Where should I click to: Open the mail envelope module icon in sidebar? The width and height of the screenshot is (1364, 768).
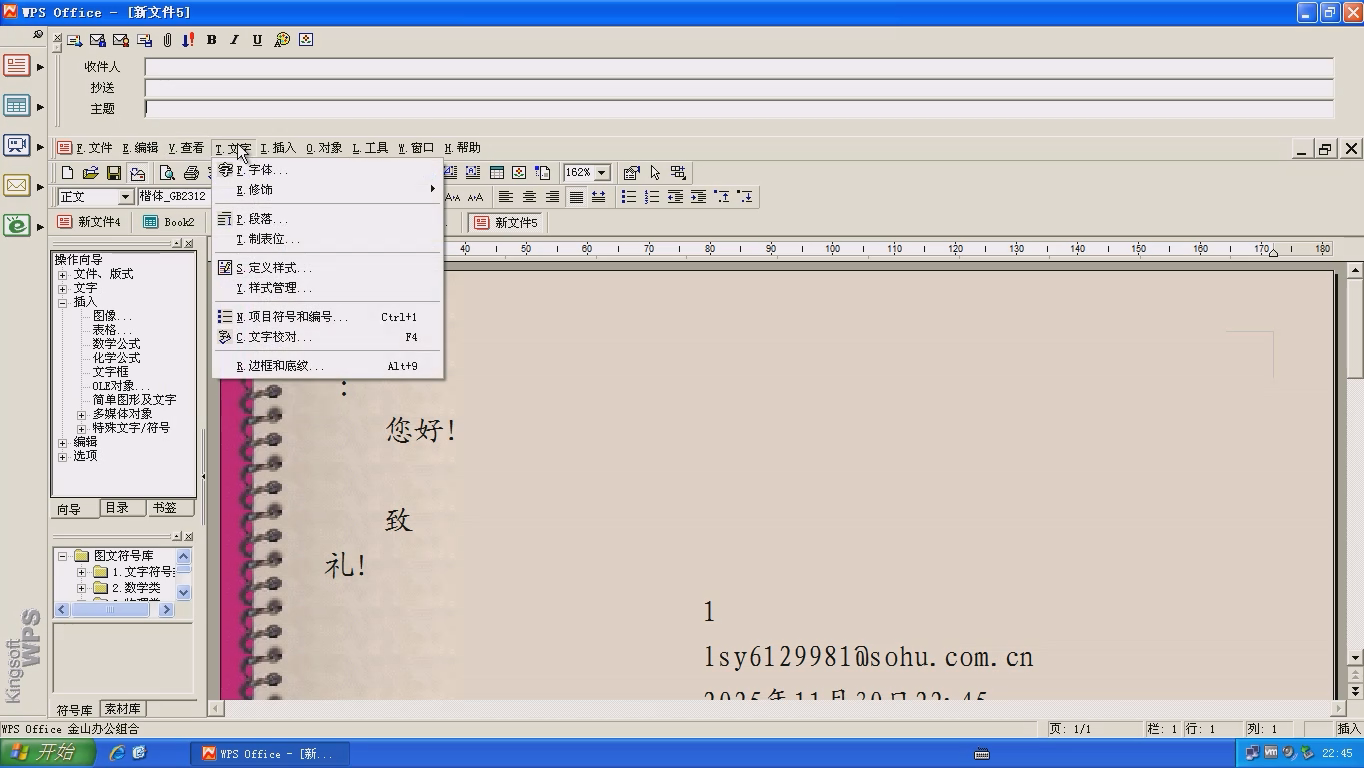click(17, 186)
